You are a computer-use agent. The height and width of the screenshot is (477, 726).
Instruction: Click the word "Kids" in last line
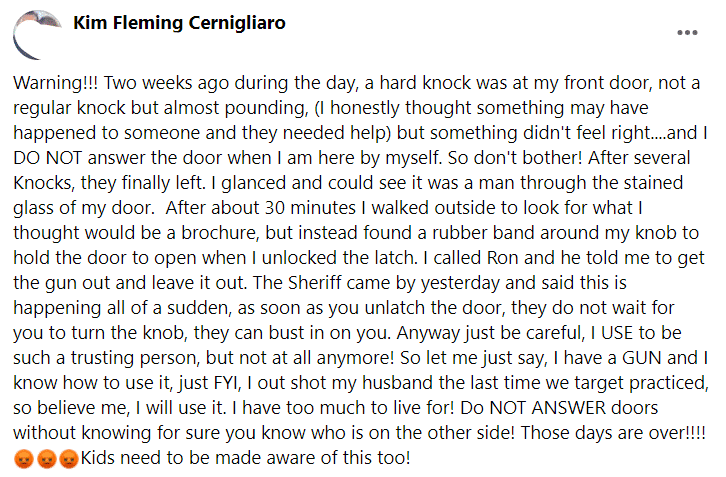tap(98, 458)
